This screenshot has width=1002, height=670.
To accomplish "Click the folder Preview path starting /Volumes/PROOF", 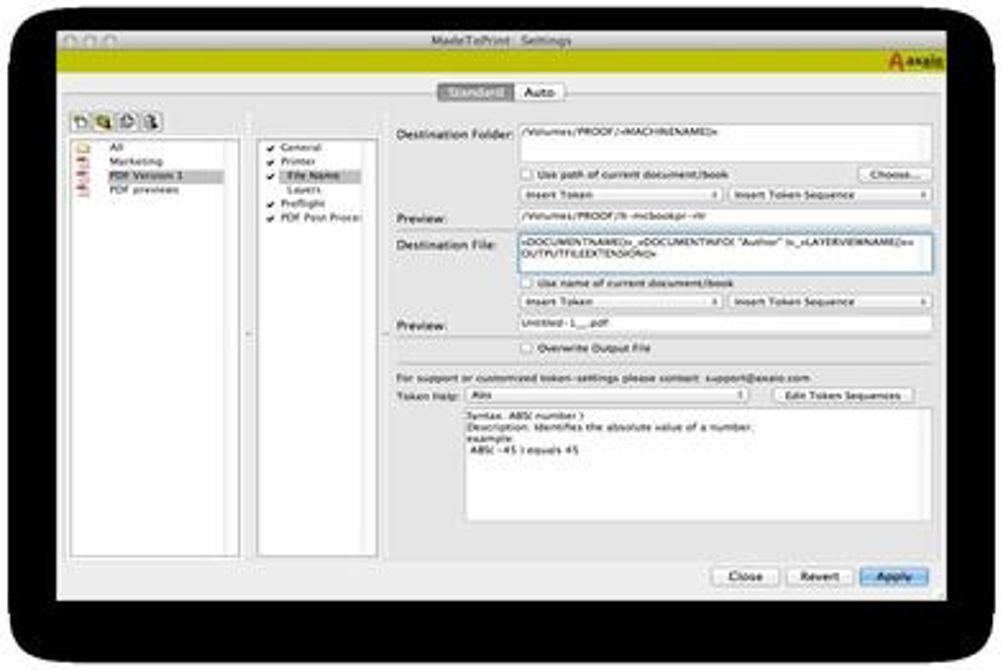I will [x=725, y=216].
